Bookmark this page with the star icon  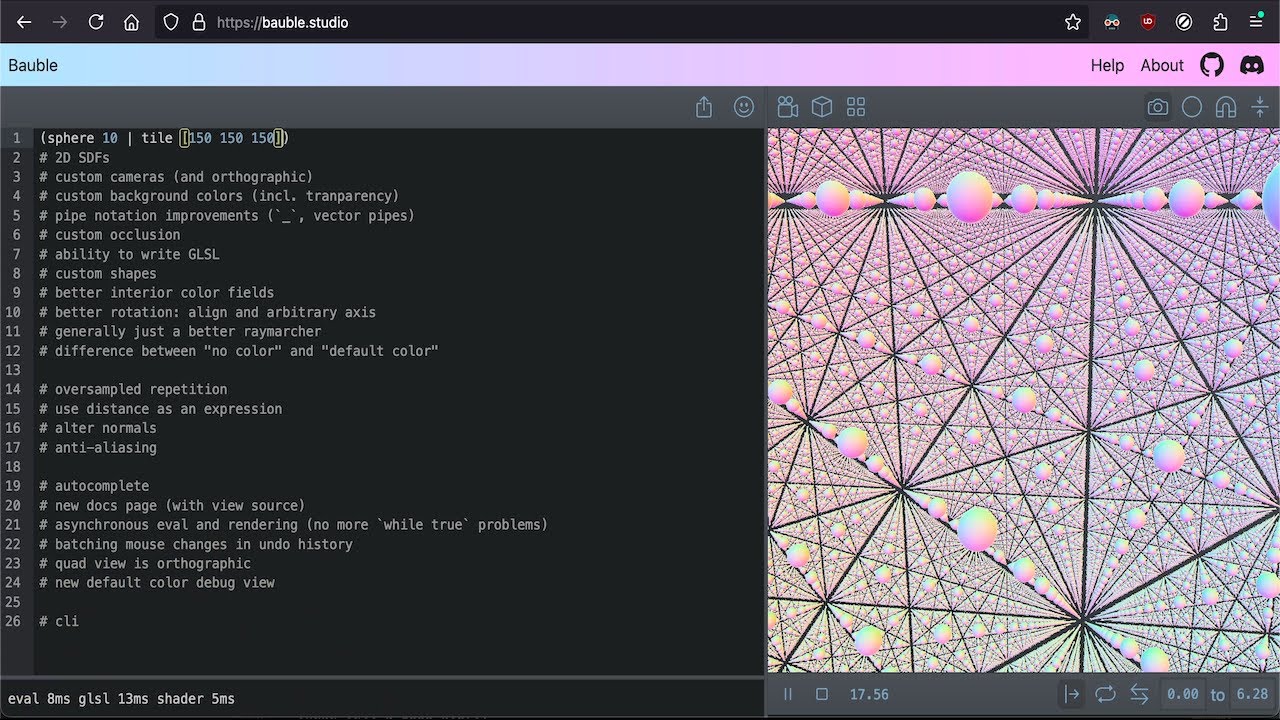coord(1073,22)
